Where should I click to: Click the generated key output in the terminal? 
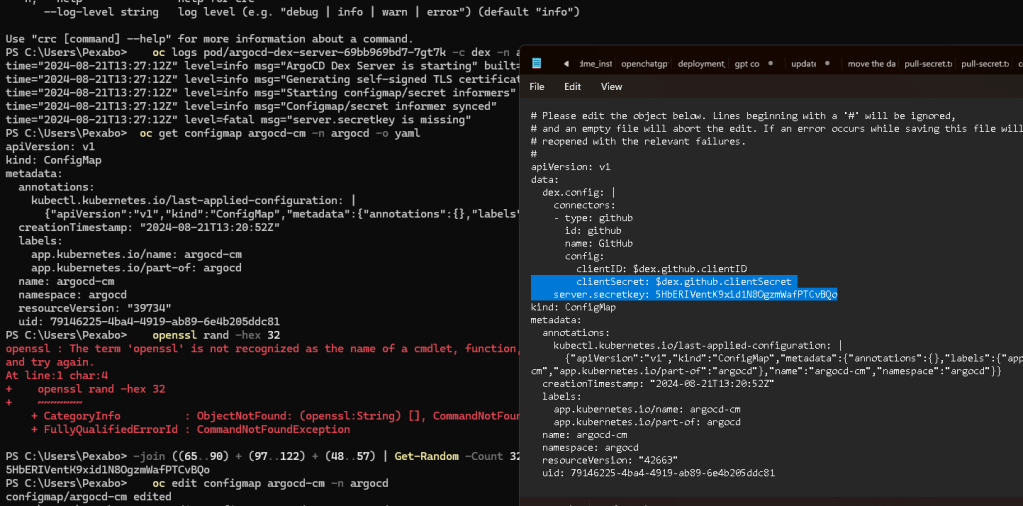pyautogui.click(x=108, y=469)
